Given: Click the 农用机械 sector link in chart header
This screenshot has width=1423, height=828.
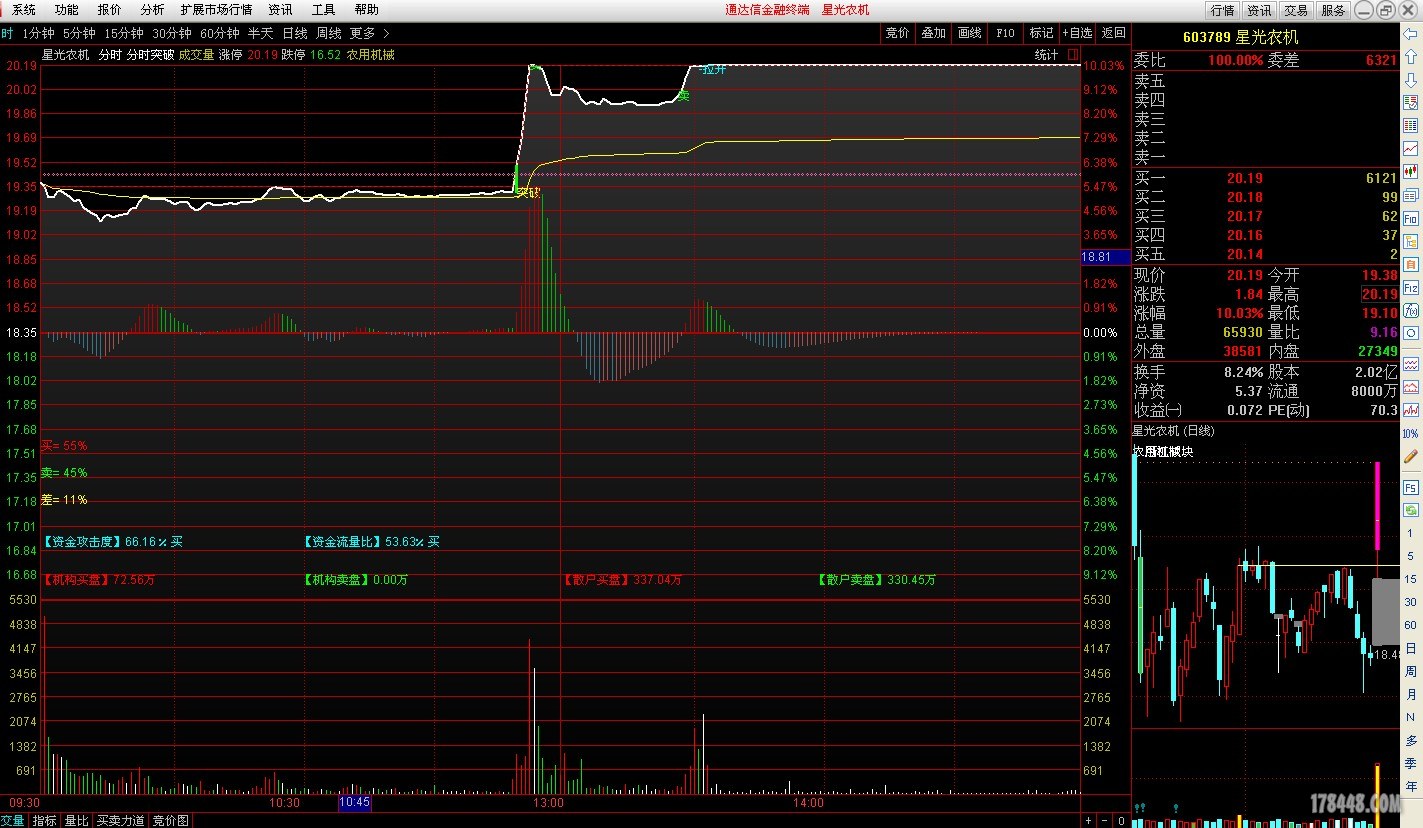Looking at the screenshot, I should tap(370, 55).
